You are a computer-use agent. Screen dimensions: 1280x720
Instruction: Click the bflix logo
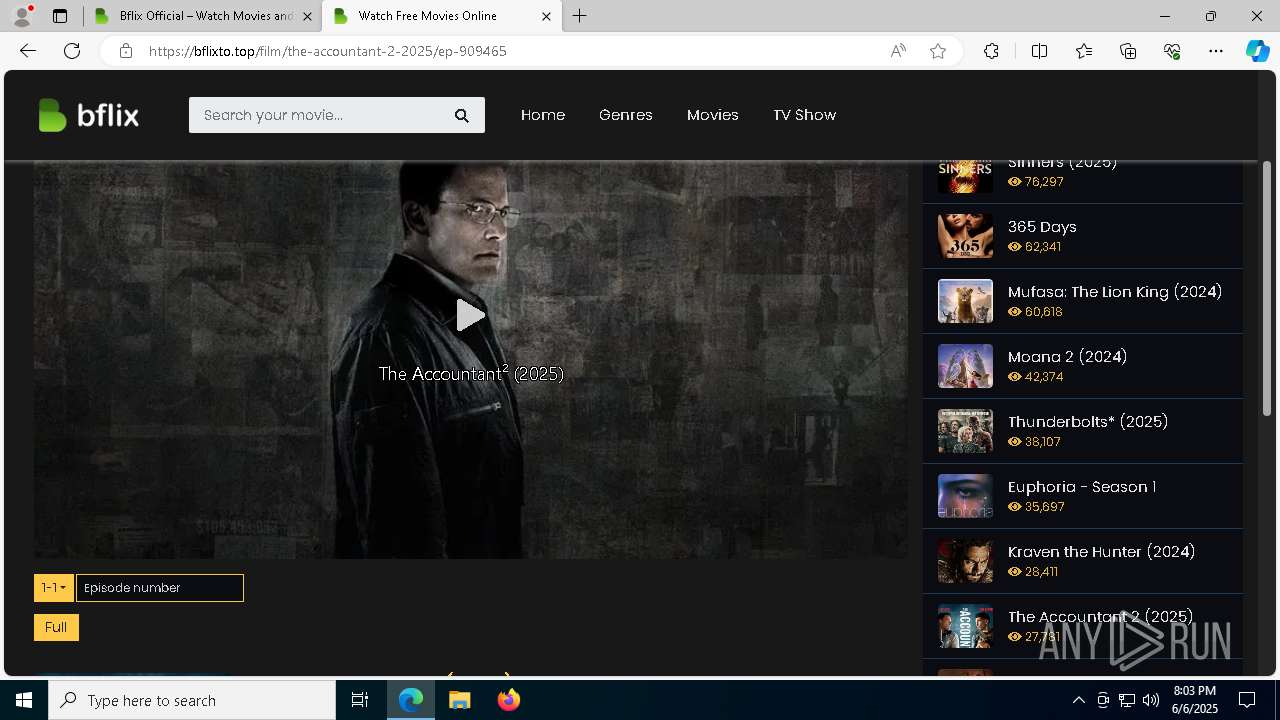[88, 115]
